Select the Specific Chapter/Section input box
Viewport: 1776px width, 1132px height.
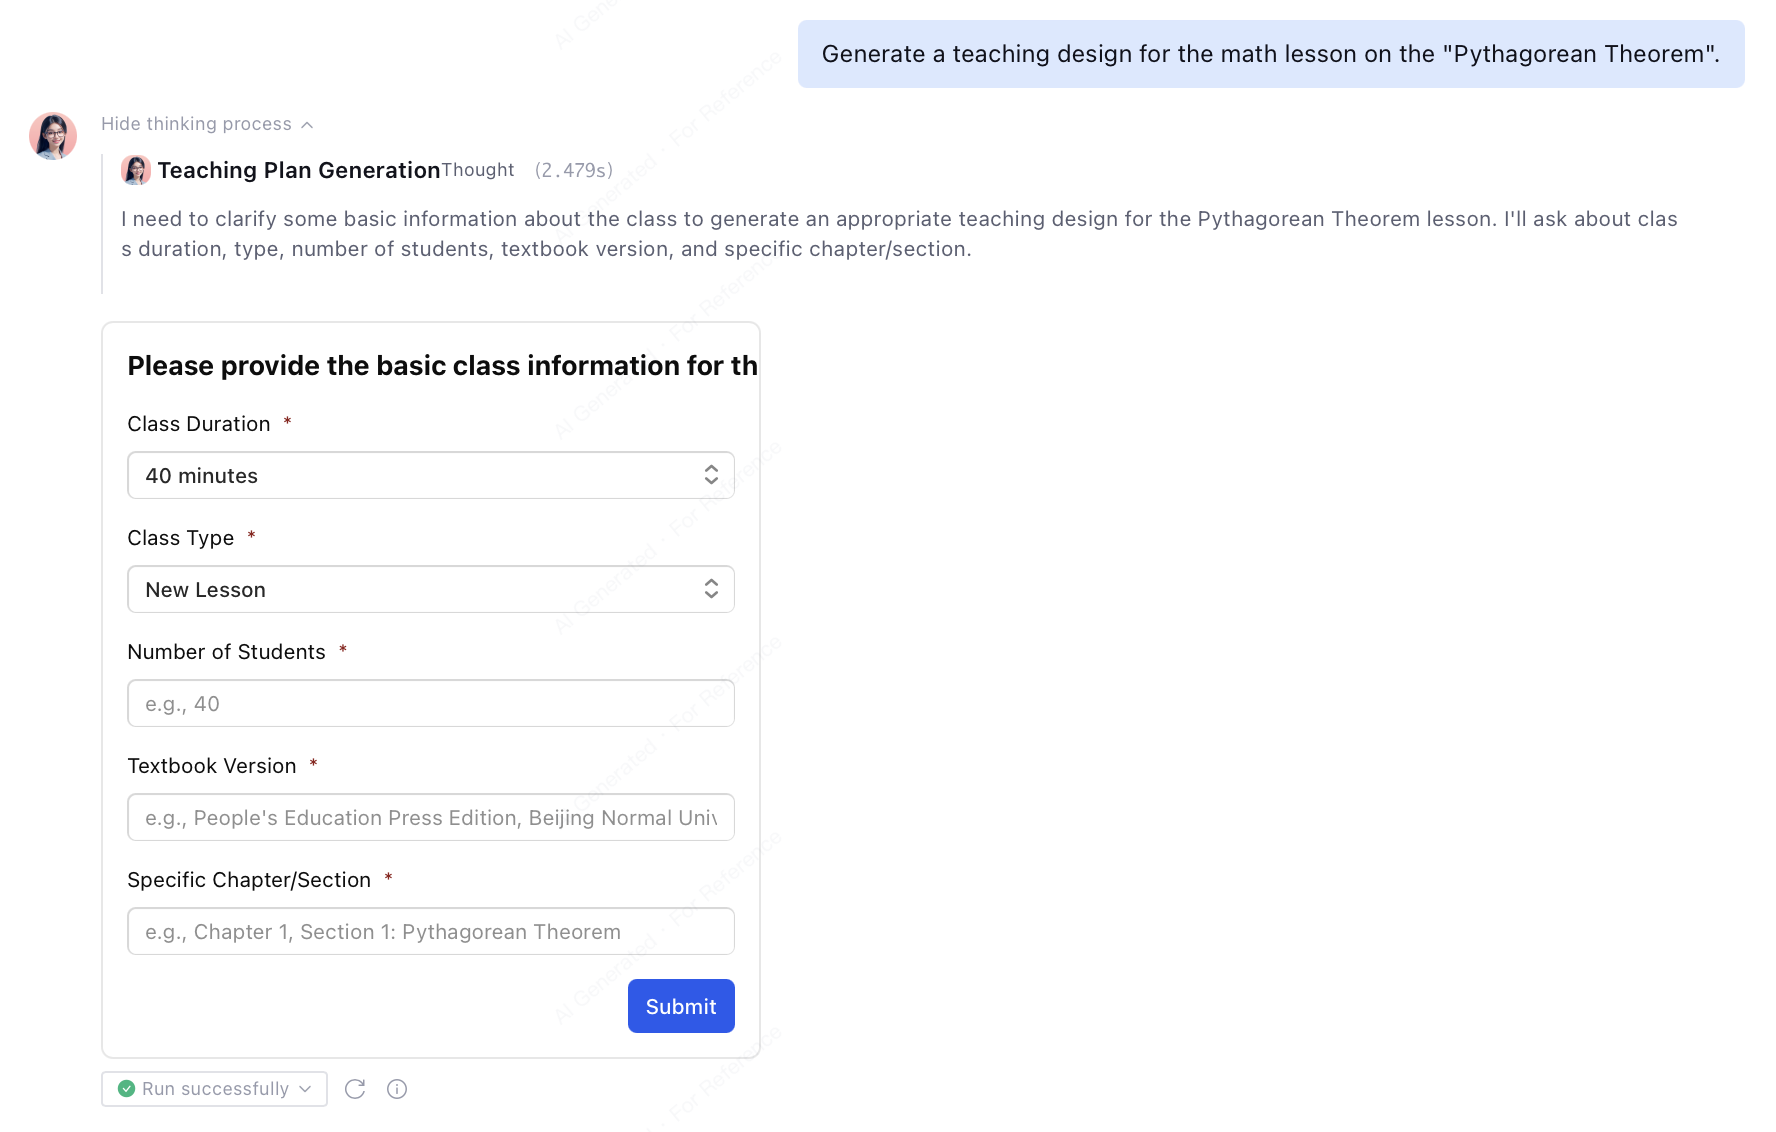coord(431,931)
